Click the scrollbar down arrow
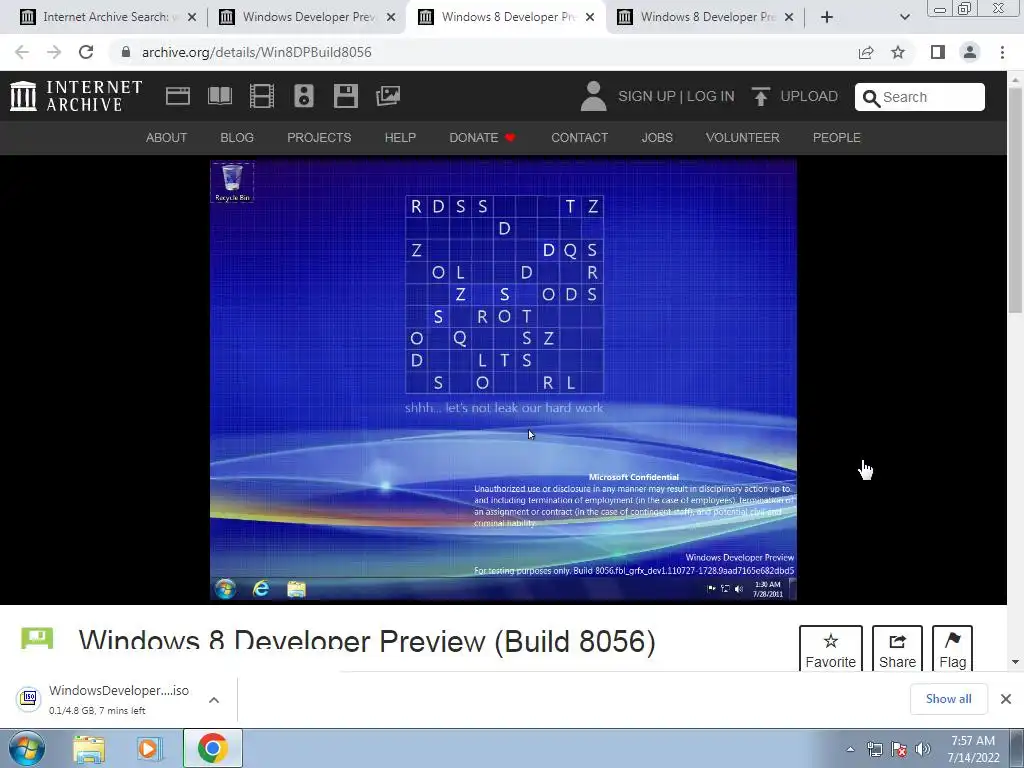 pos(1015,662)
